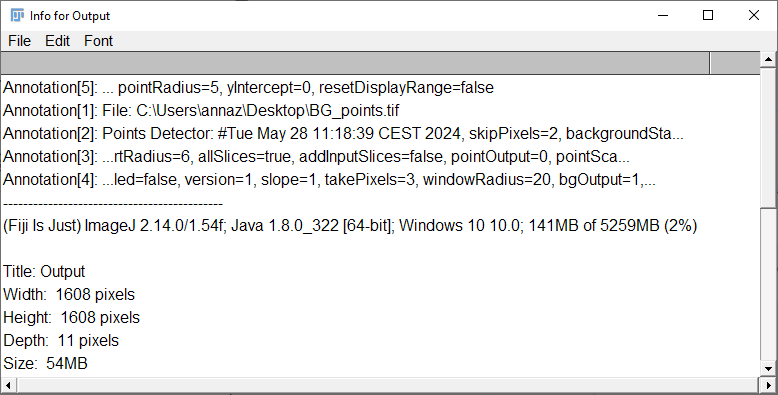Click the ImageJ icon in title bar
This screenshot has width=778, height=395.
click(x=17, y=15)
